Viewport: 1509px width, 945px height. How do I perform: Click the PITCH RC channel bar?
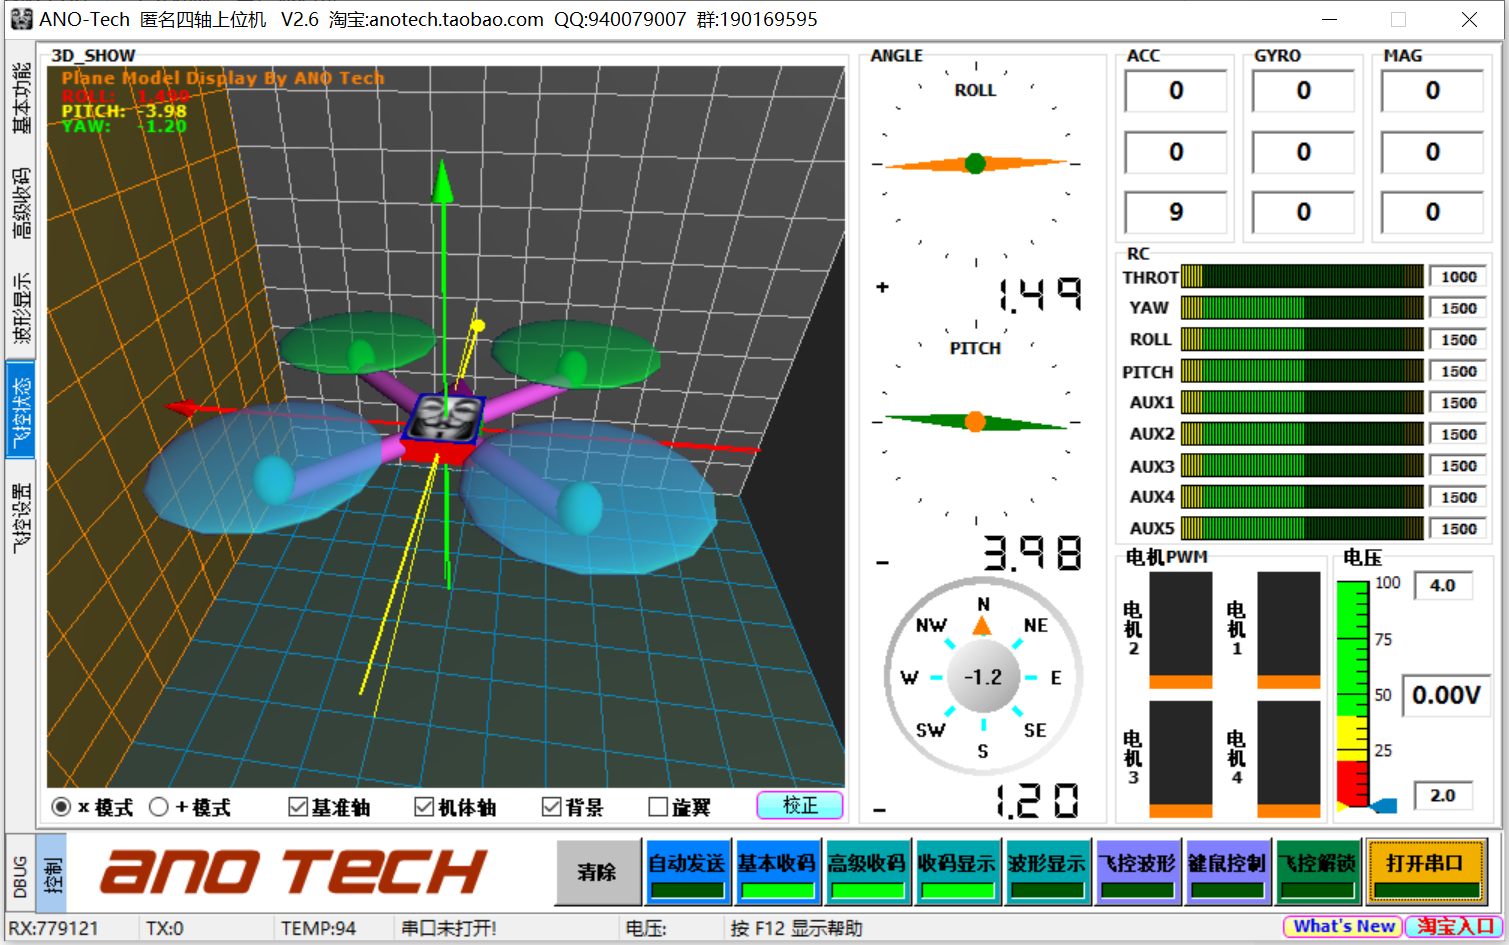1302,371
